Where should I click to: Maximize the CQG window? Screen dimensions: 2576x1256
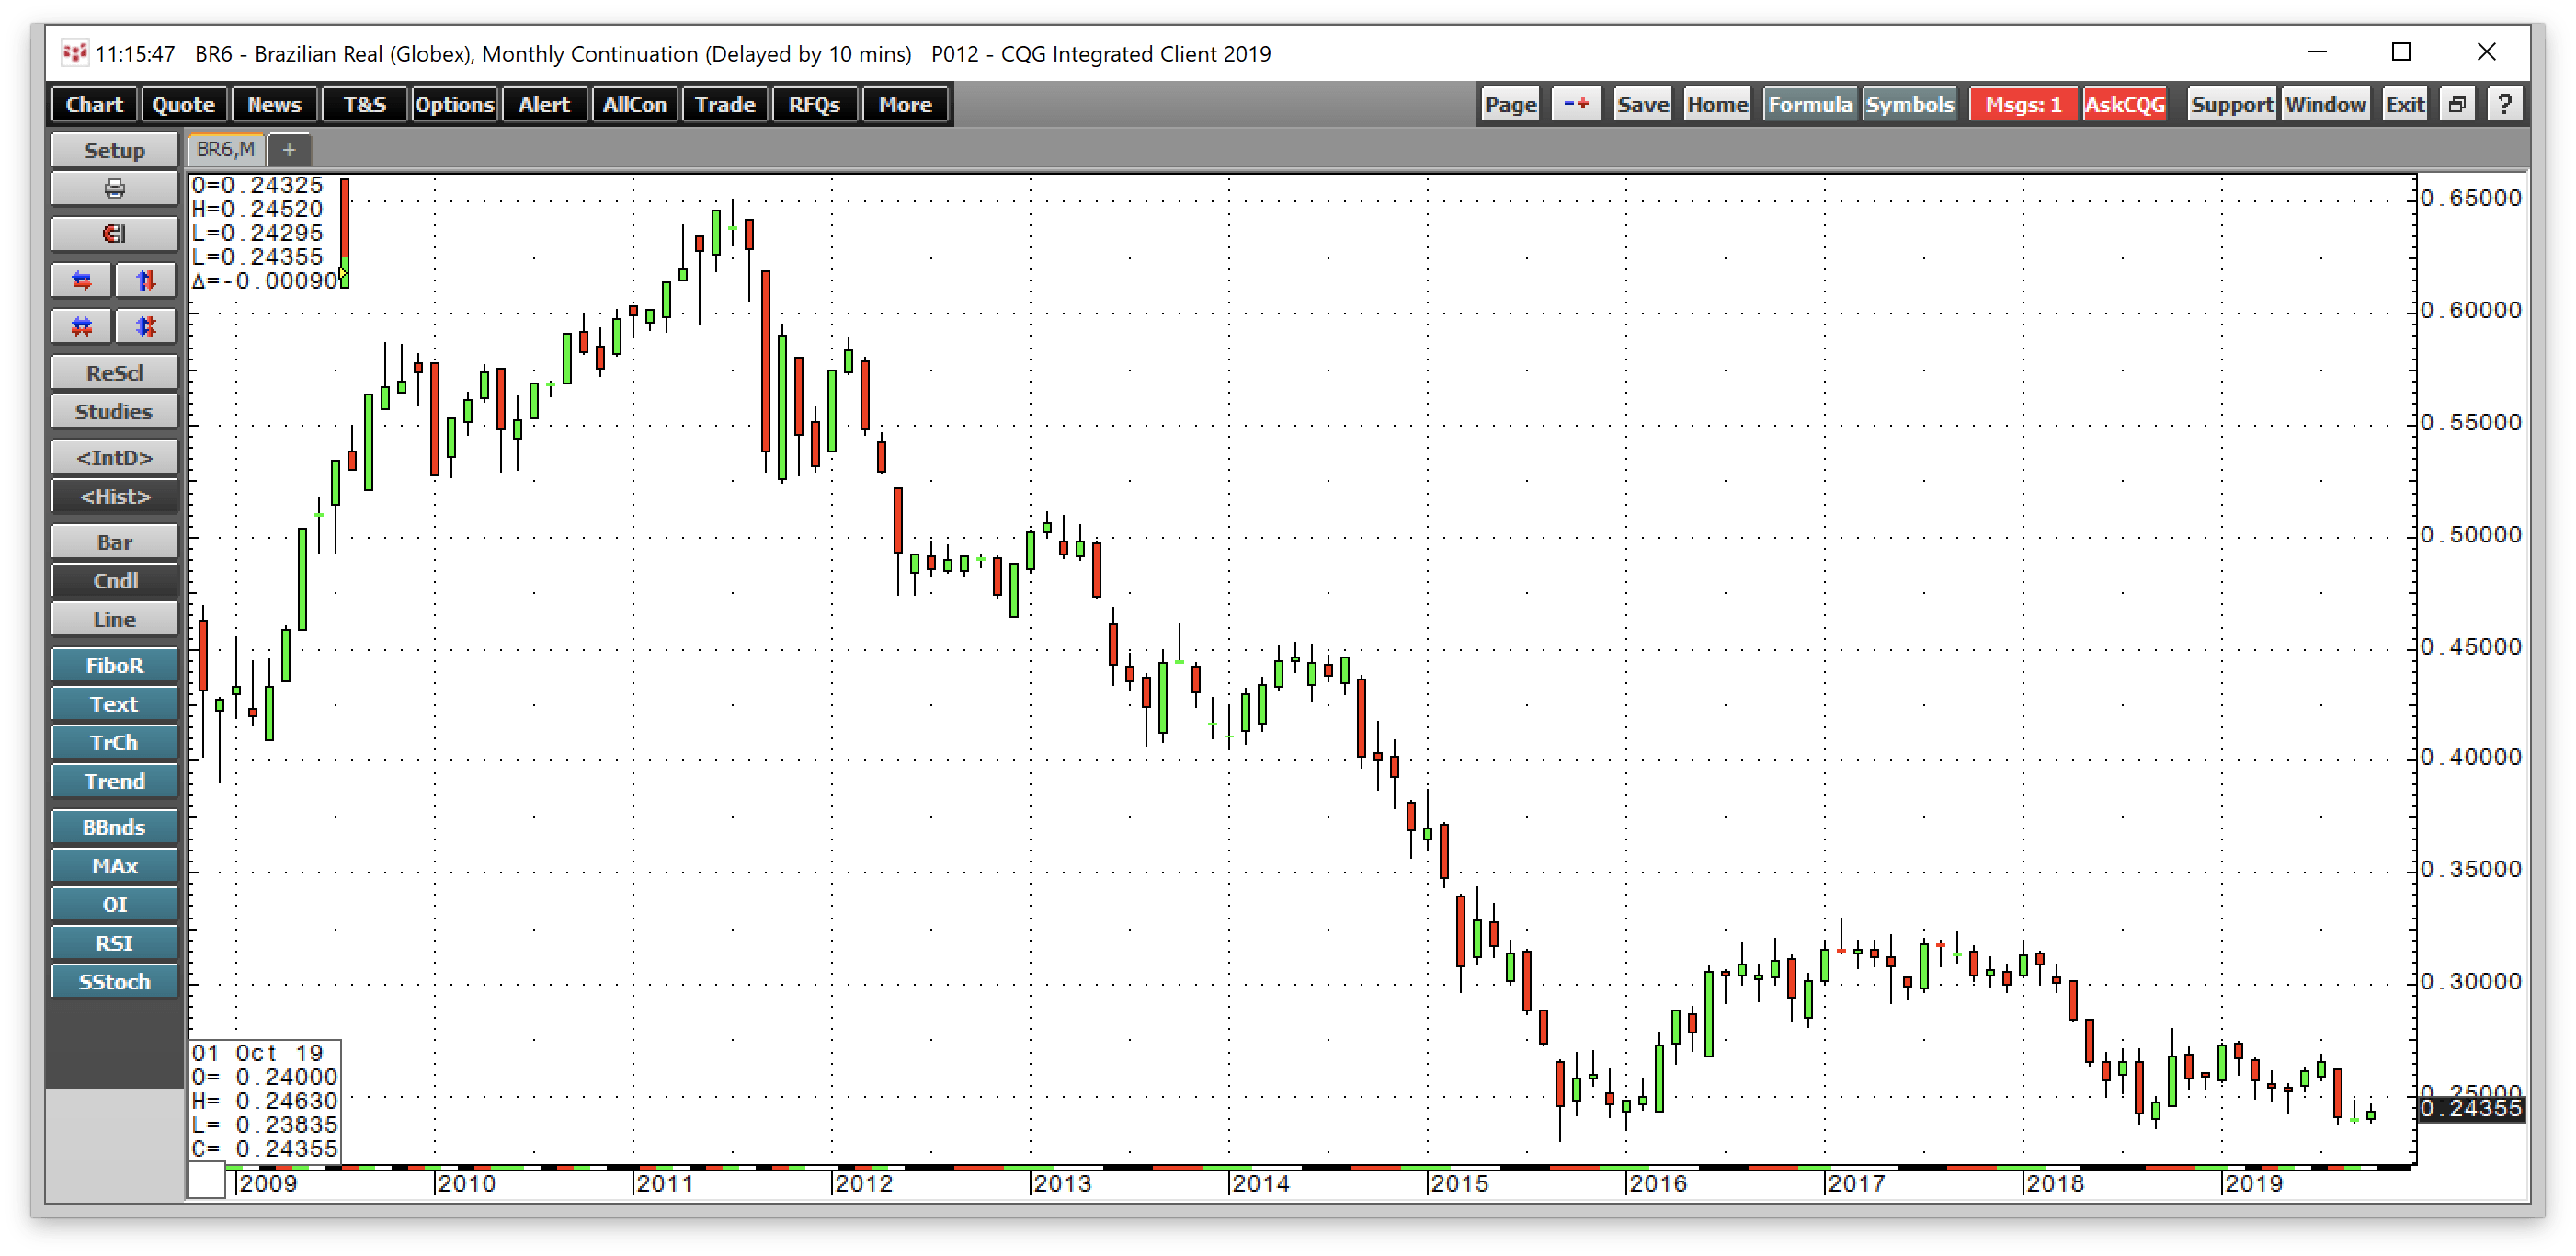tap(2401, 52)
